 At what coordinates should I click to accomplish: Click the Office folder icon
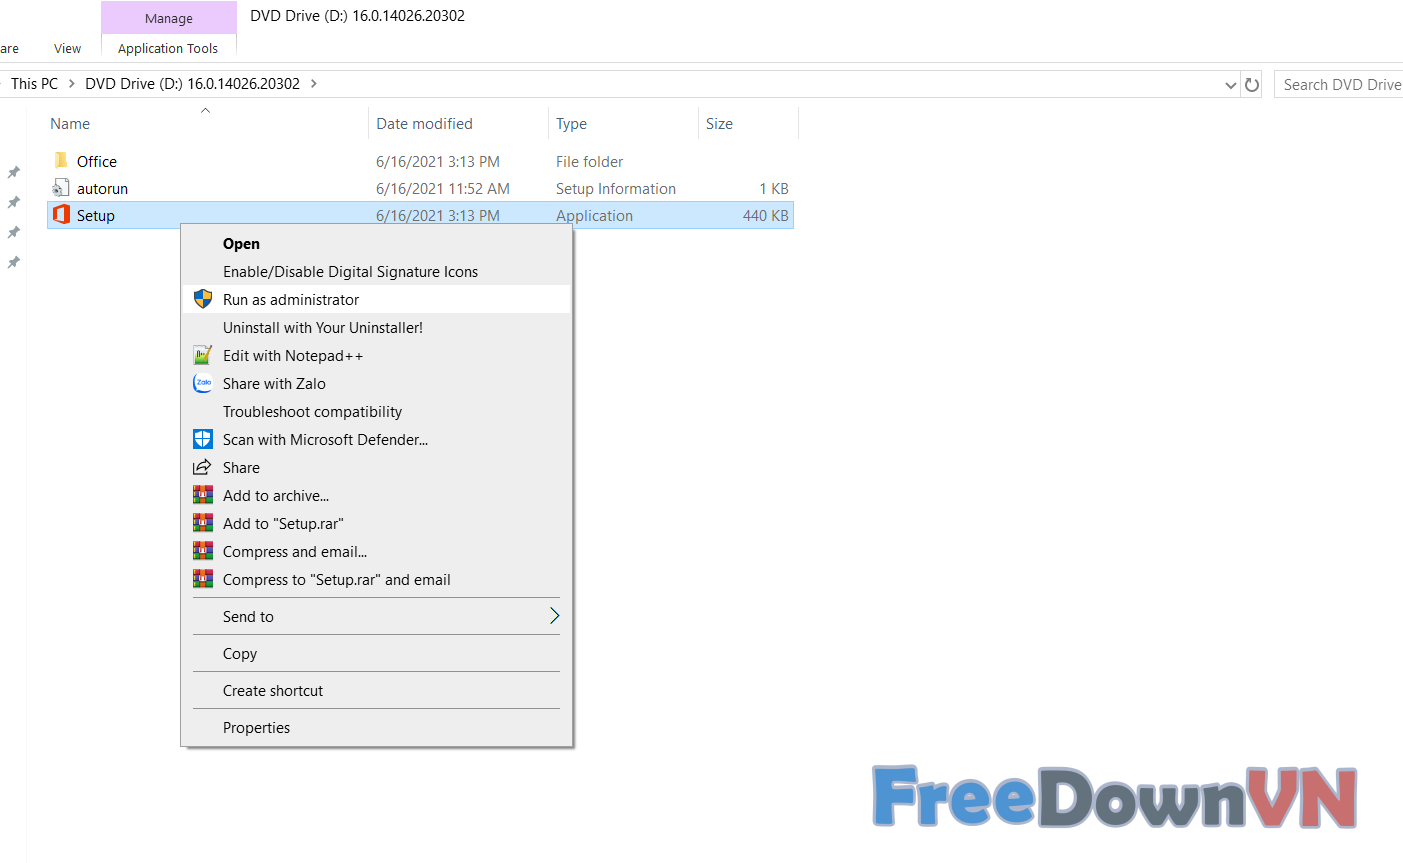click(62, 161)
